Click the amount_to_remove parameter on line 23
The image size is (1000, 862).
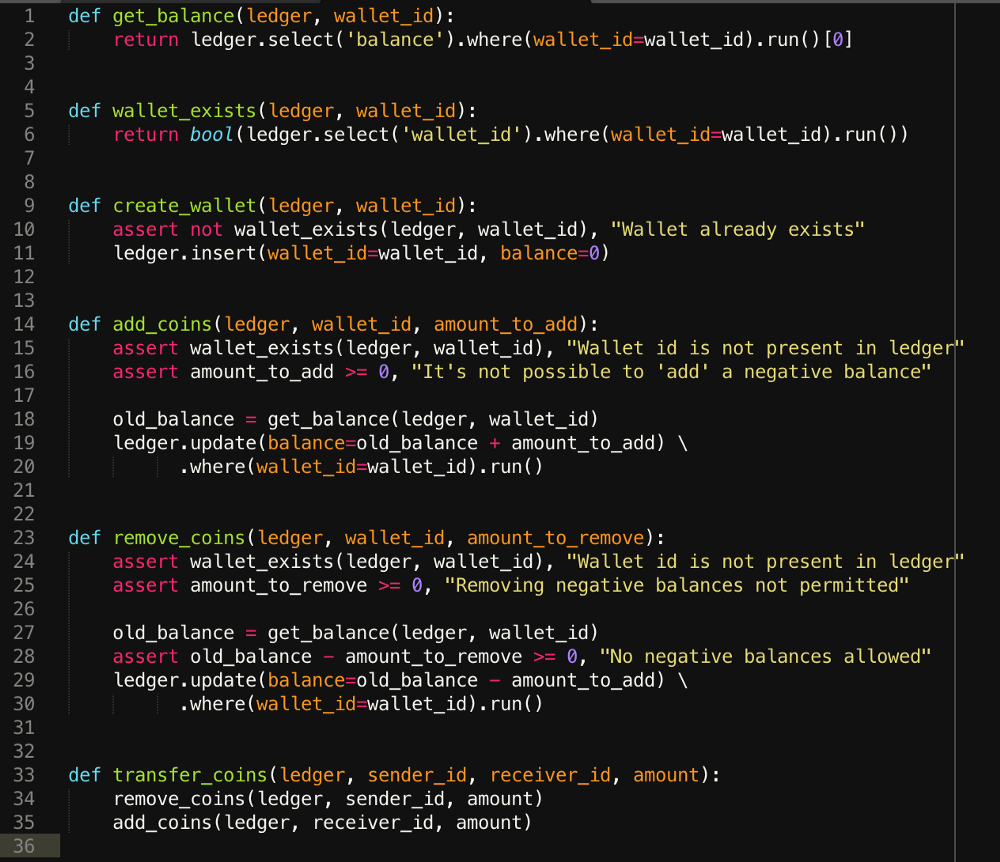pos(555,538)
